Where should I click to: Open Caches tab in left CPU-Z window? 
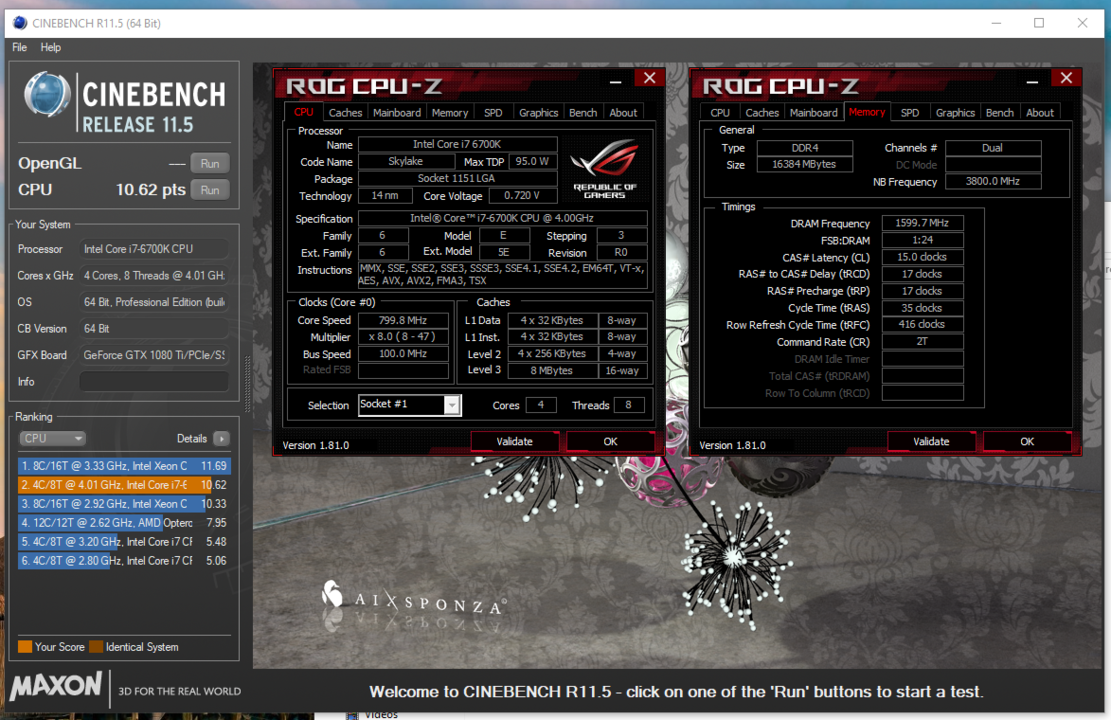pyautogui.click(x=345, y=113)
